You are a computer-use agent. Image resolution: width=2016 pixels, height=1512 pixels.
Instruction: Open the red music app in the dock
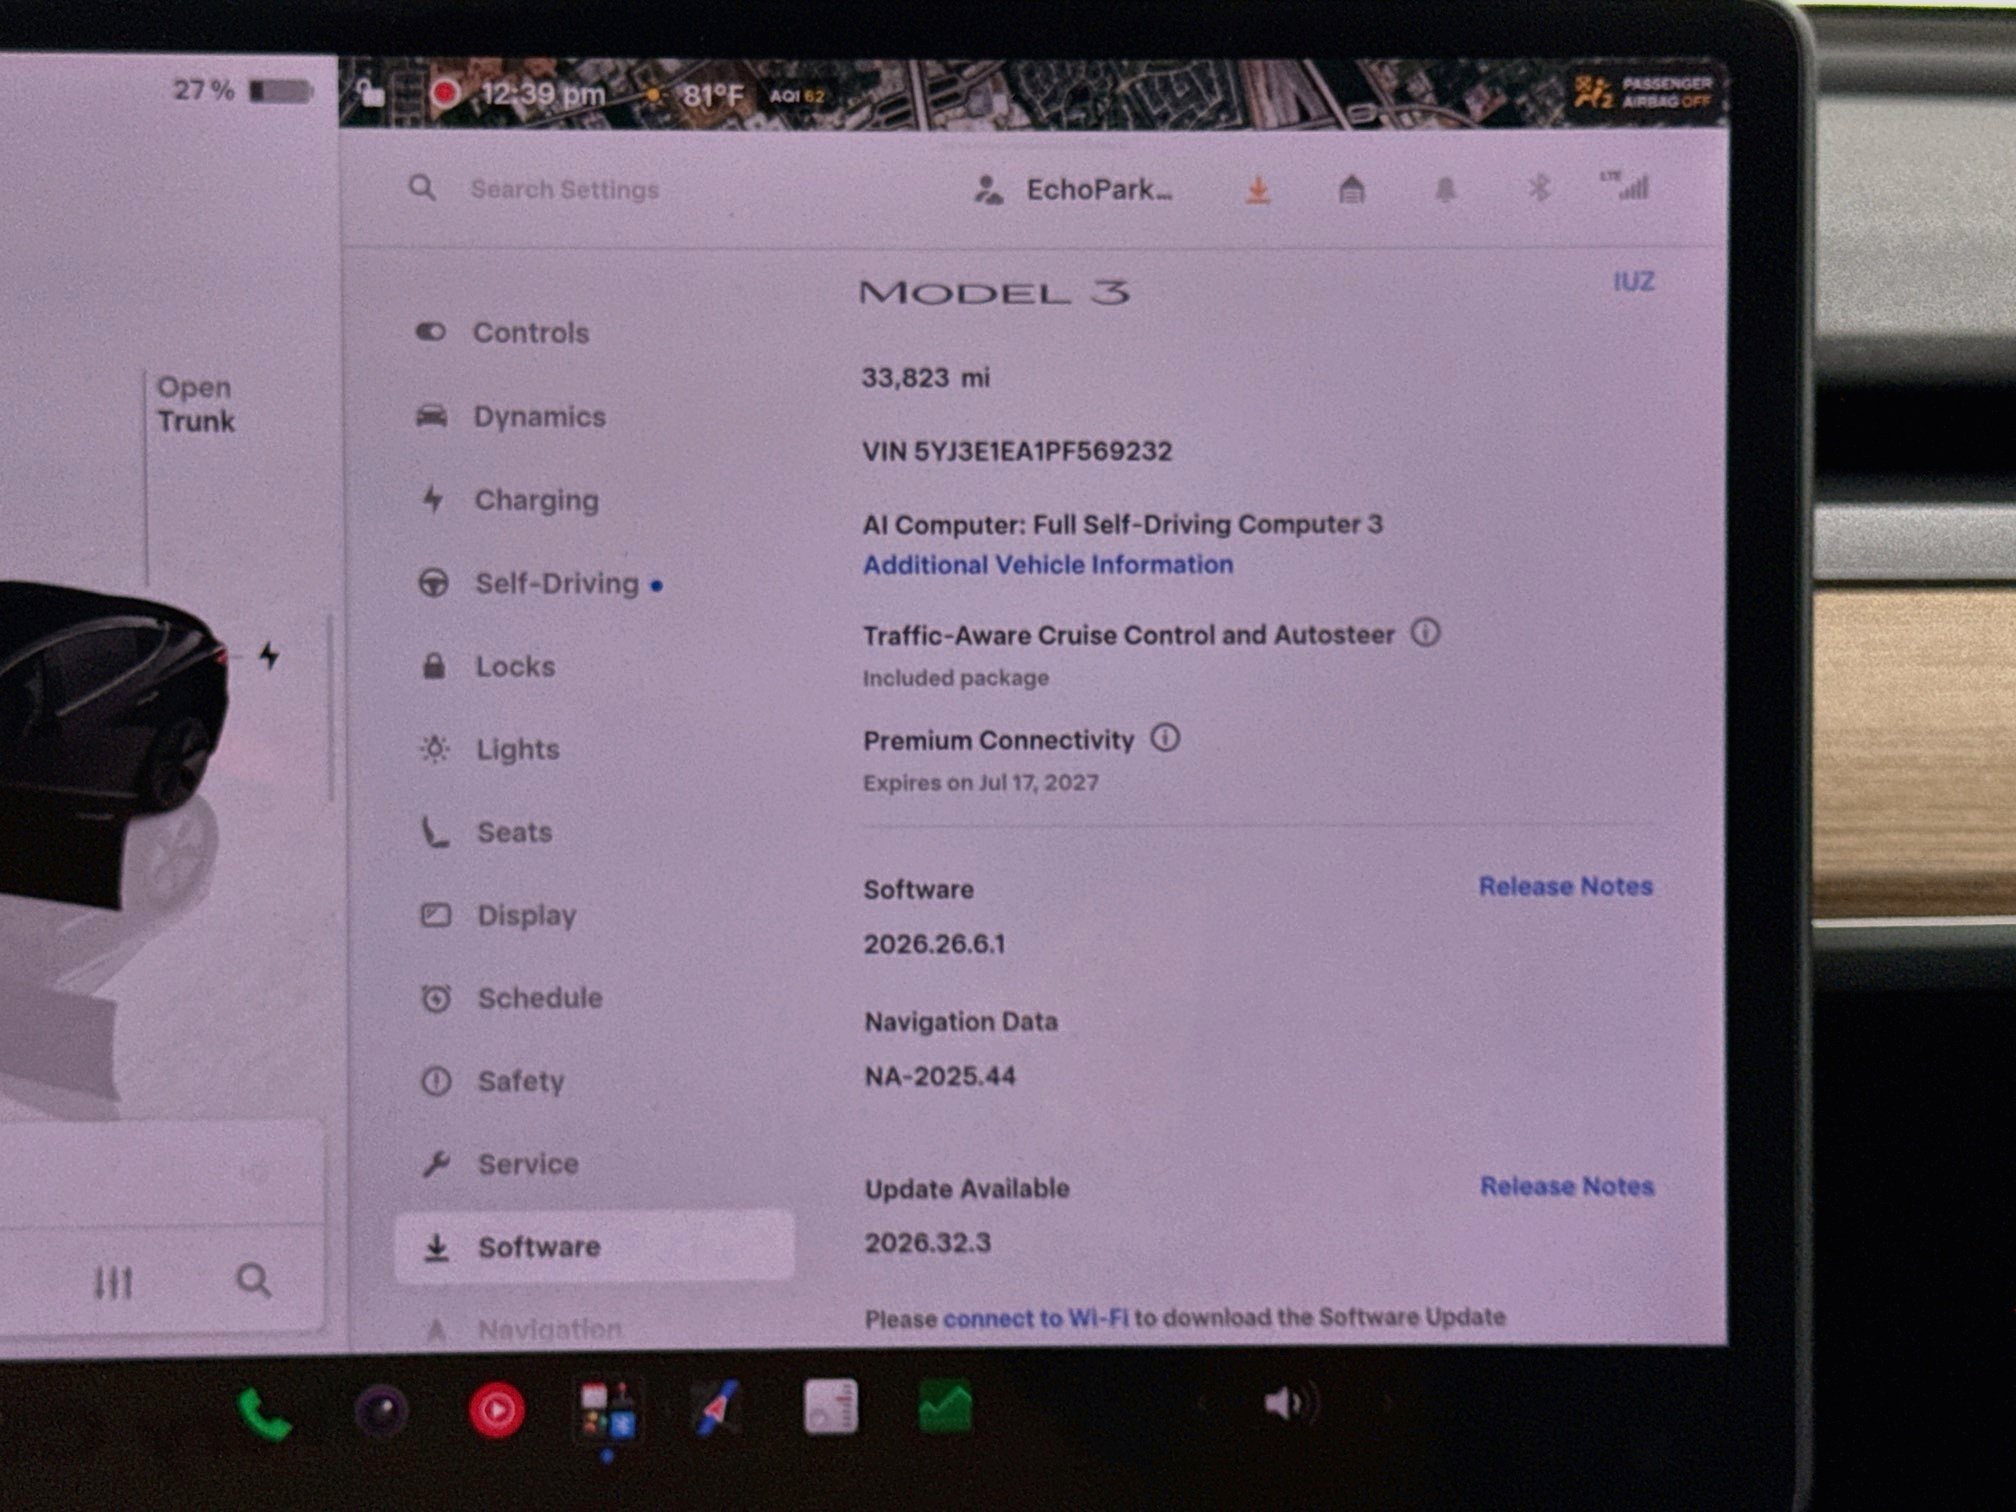tap(497, 1410)
